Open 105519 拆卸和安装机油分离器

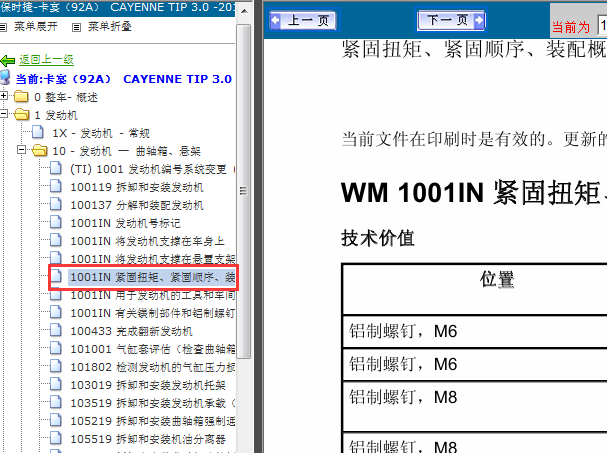pyautogui.click(x=148, y=439)
